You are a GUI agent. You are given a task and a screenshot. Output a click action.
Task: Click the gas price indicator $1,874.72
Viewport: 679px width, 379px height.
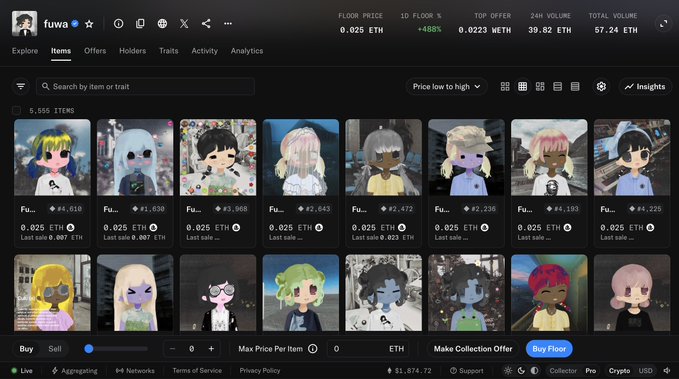click(x=409, y=370)
